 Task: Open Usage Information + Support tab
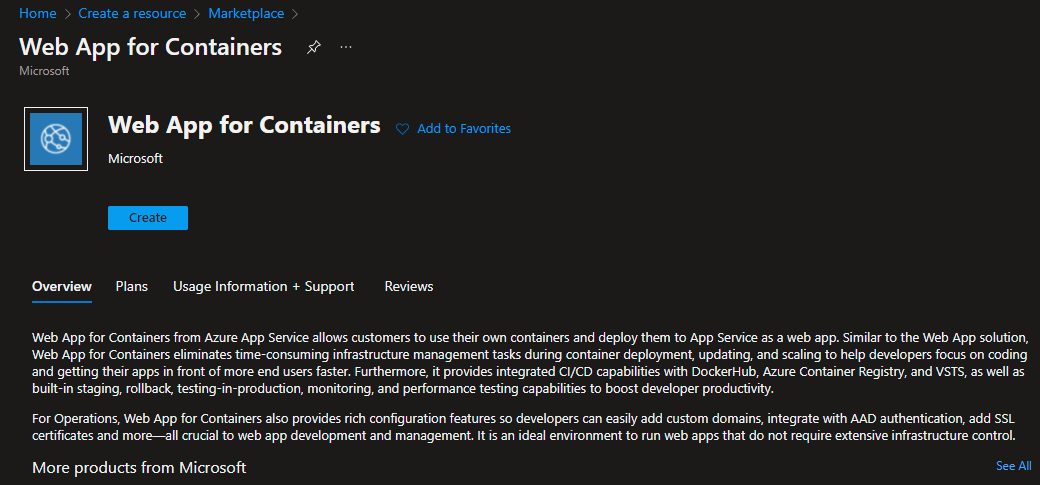(x=263, y=286)
